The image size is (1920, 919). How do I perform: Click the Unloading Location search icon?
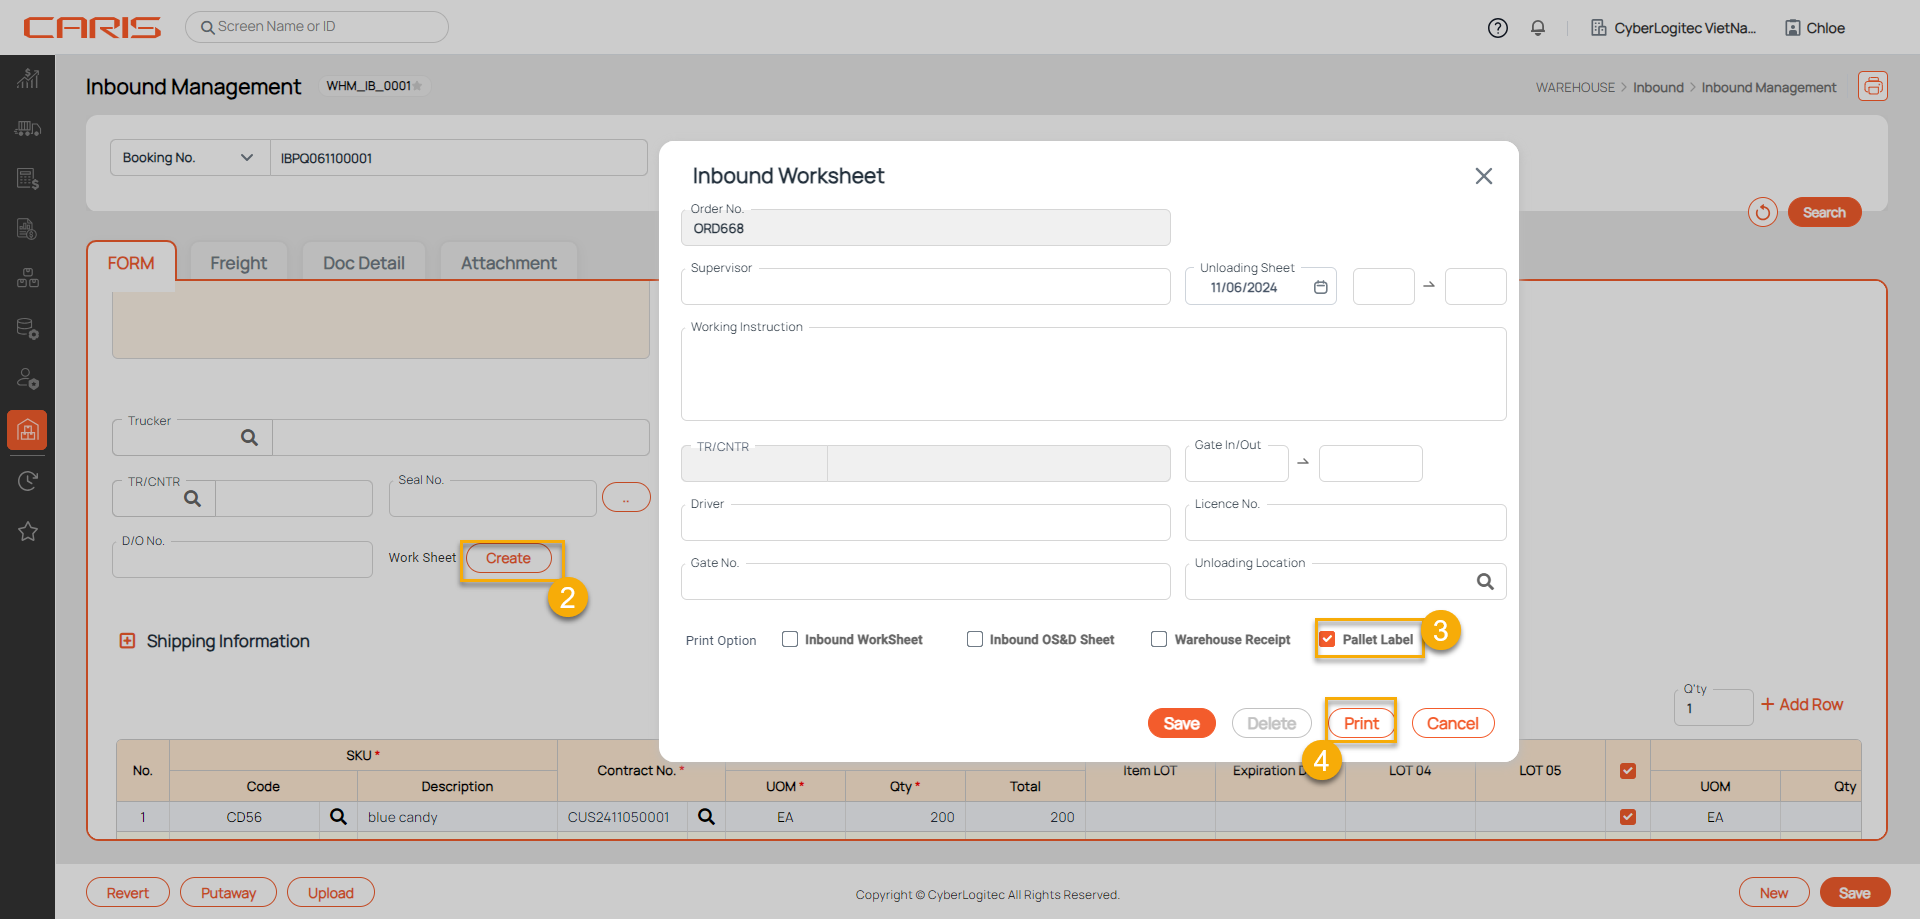point(1485,582)
